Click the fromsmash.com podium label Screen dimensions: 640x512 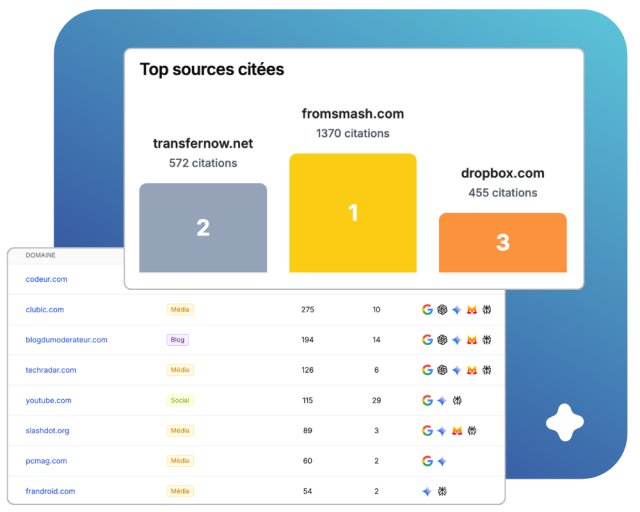coord(353,114)
